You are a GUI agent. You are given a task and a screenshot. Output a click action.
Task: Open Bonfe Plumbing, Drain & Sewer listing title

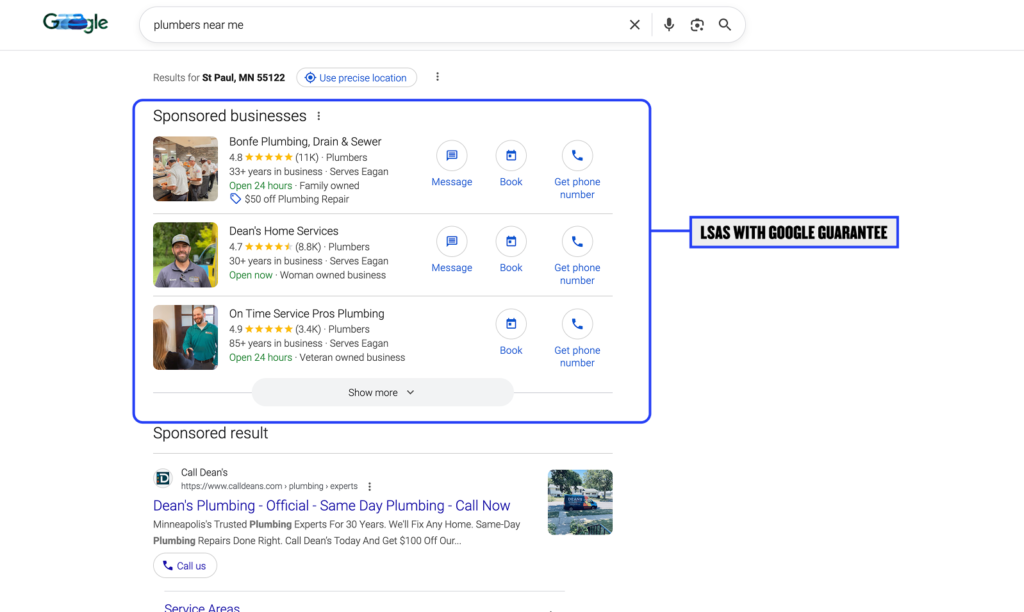(x=305, y=142)
